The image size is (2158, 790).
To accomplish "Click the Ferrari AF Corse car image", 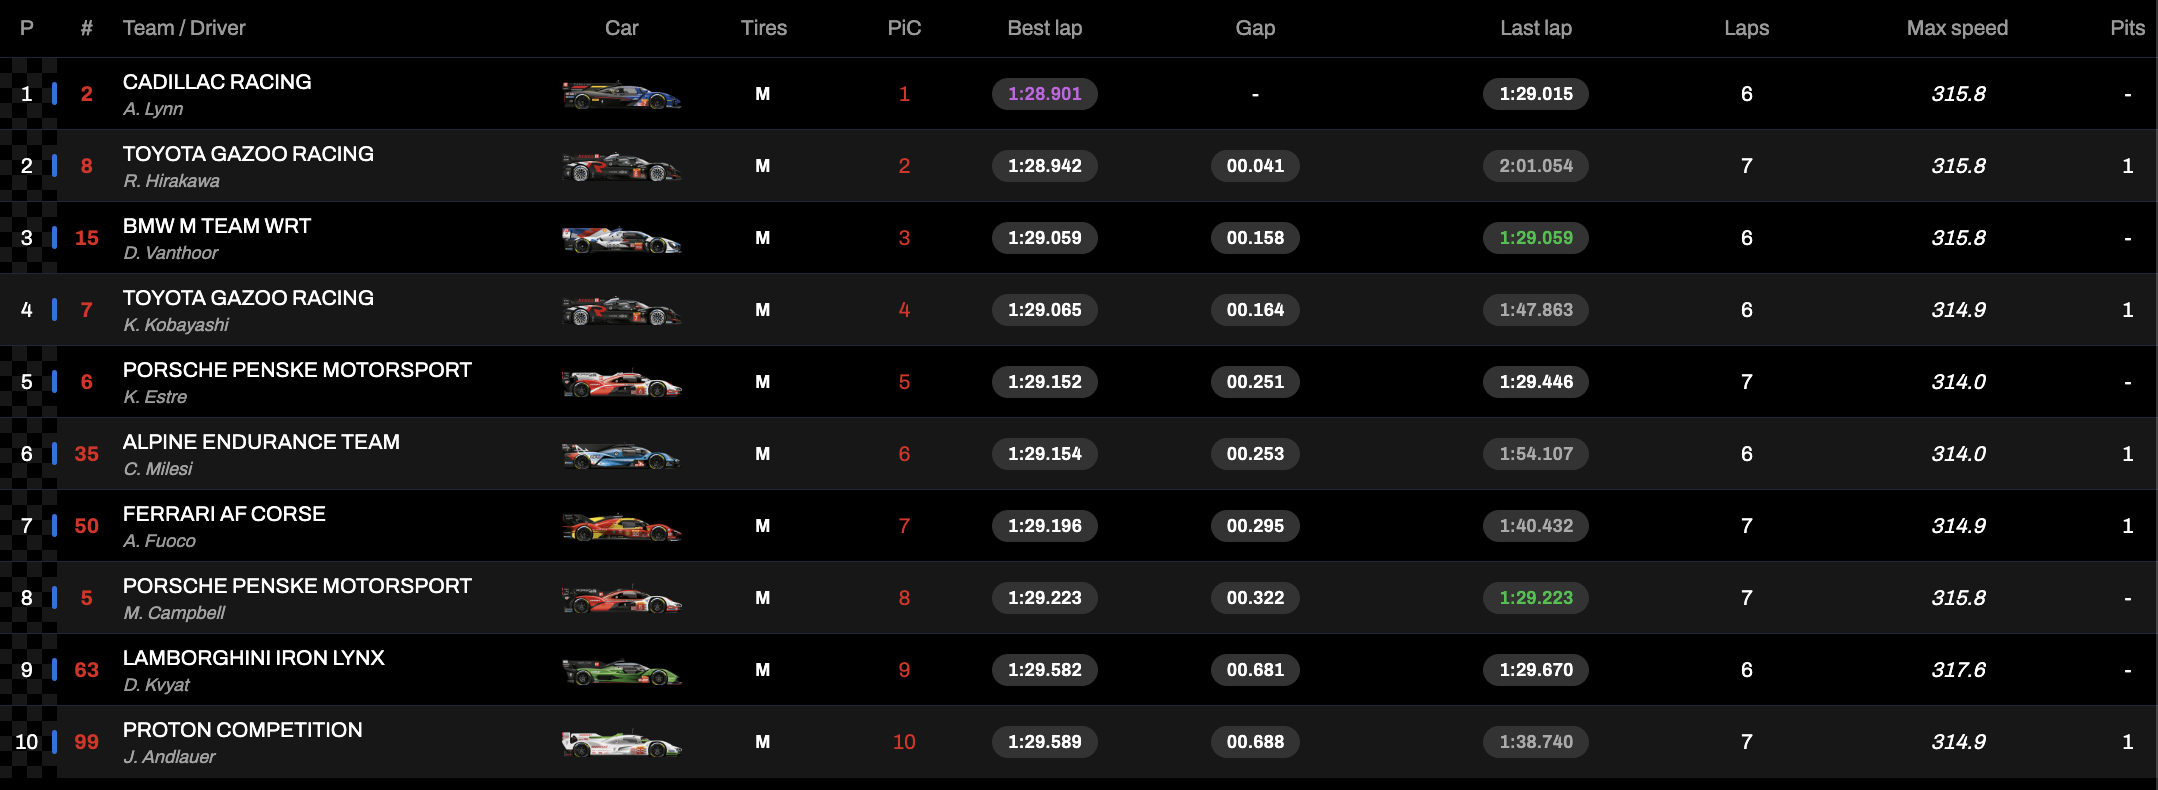I will click(621, 527).
